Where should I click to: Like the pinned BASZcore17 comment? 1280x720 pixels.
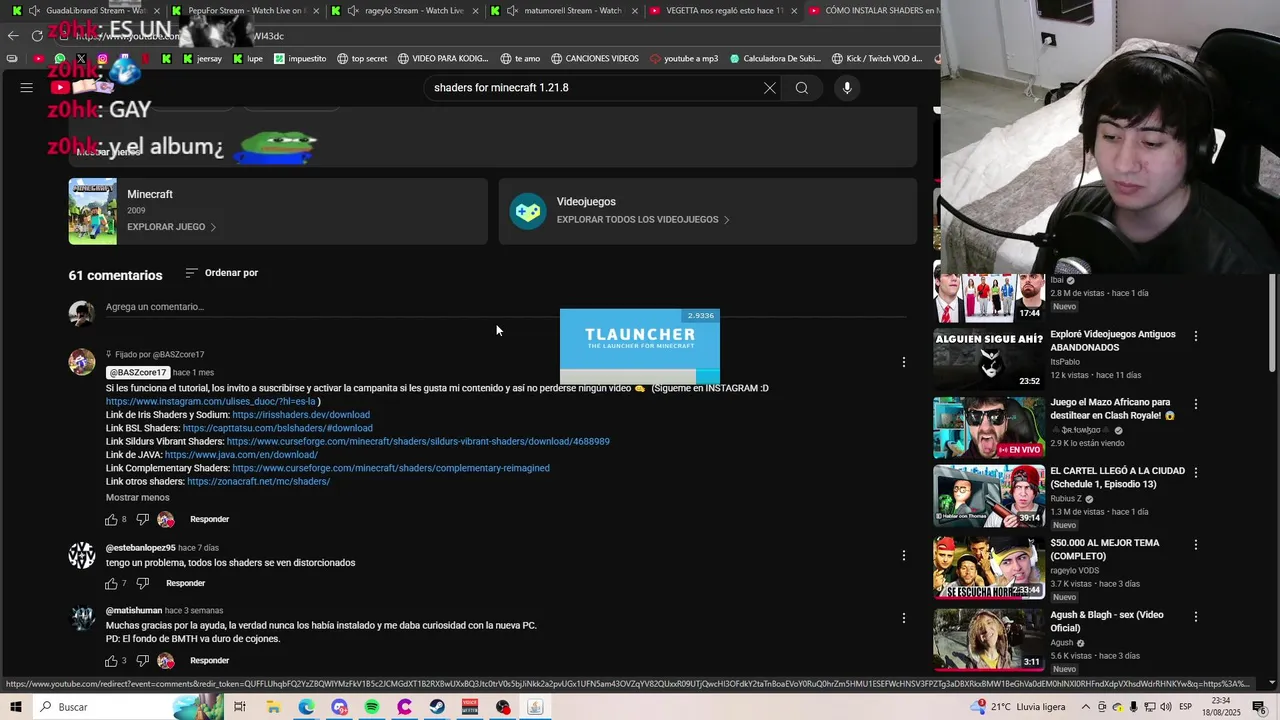click(x=112, y=520)
